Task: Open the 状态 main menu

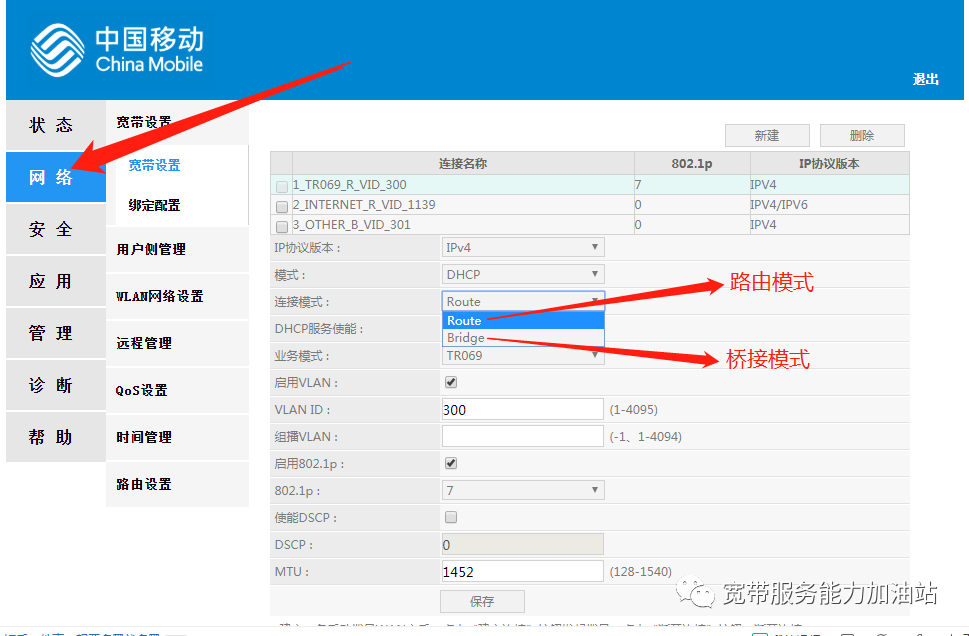Action: (56, 125)
